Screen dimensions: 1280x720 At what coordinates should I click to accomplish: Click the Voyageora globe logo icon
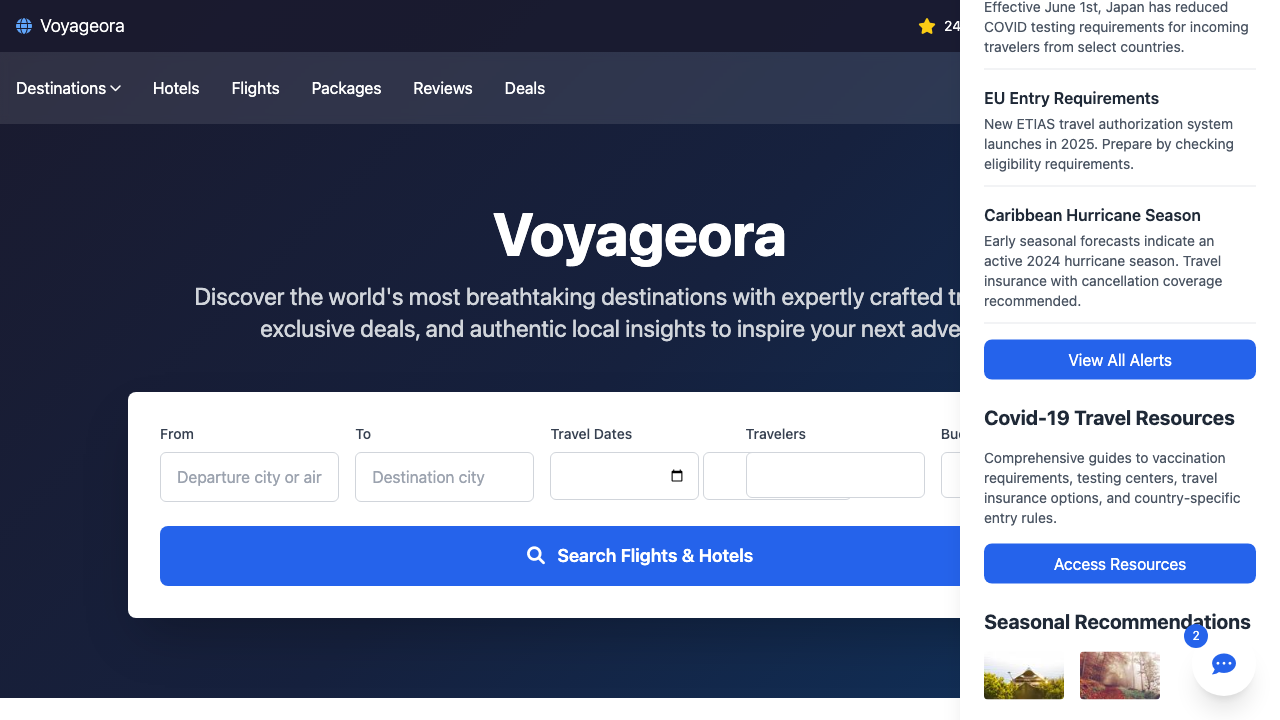[24, 26]
